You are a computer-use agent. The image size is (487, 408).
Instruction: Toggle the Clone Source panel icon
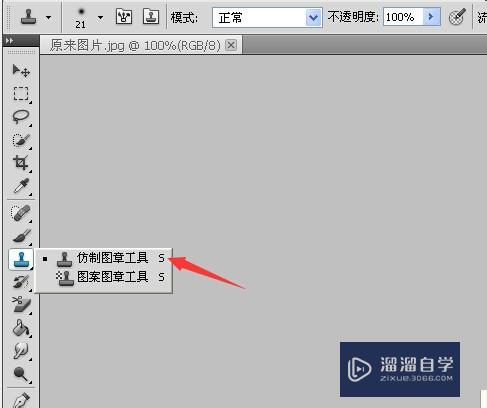[x=151, y=16]
